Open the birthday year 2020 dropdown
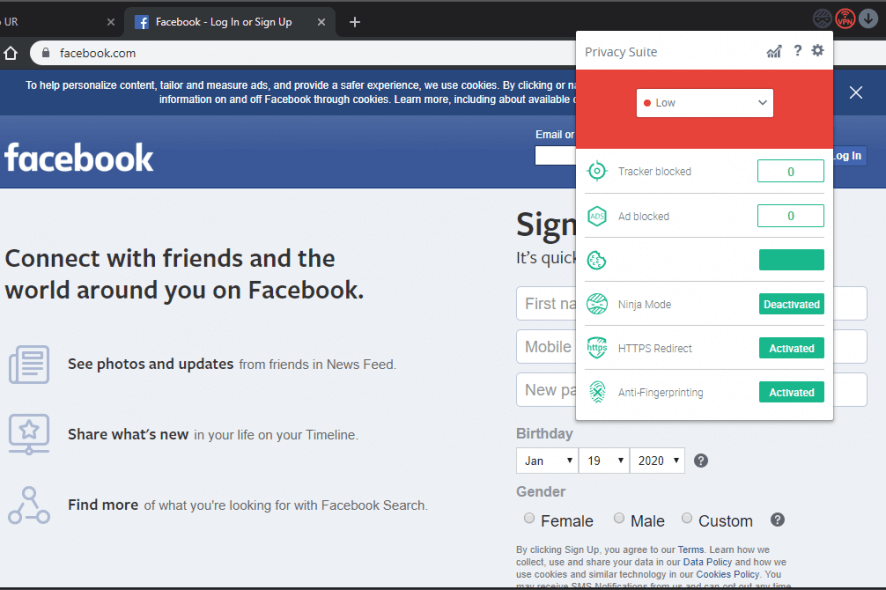The image size is (886, 590). [x=657, y=461]
